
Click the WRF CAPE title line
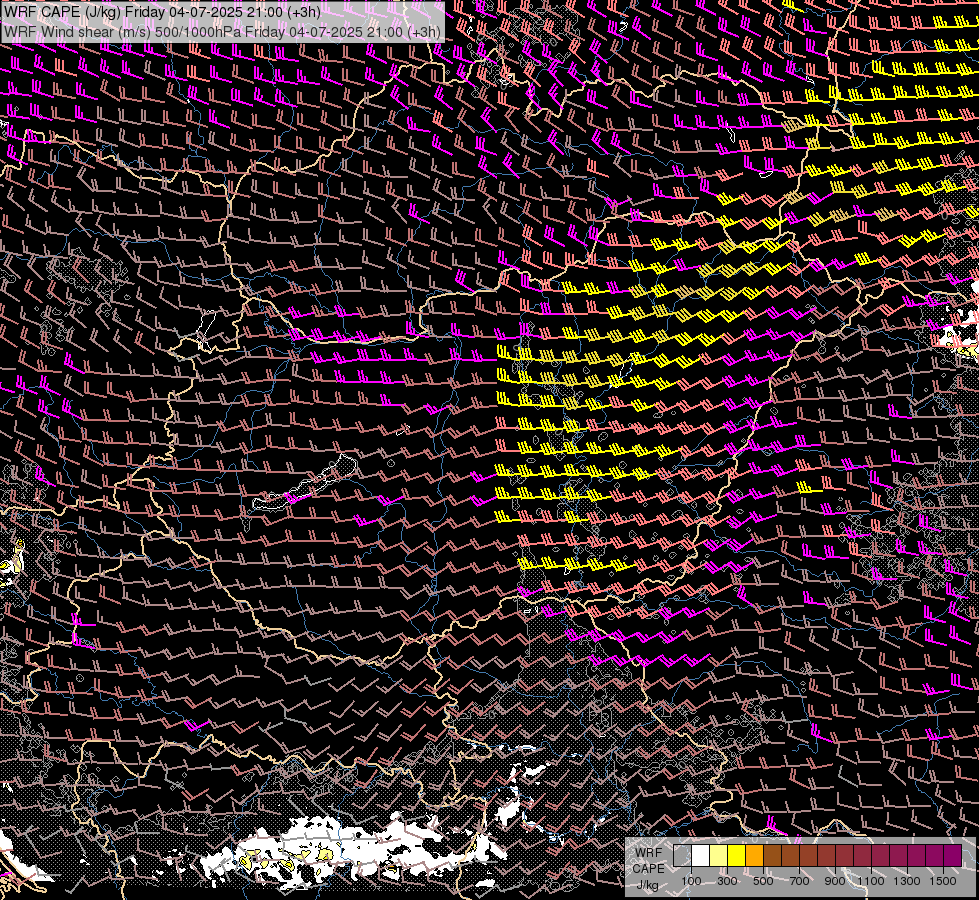(162, 12)
